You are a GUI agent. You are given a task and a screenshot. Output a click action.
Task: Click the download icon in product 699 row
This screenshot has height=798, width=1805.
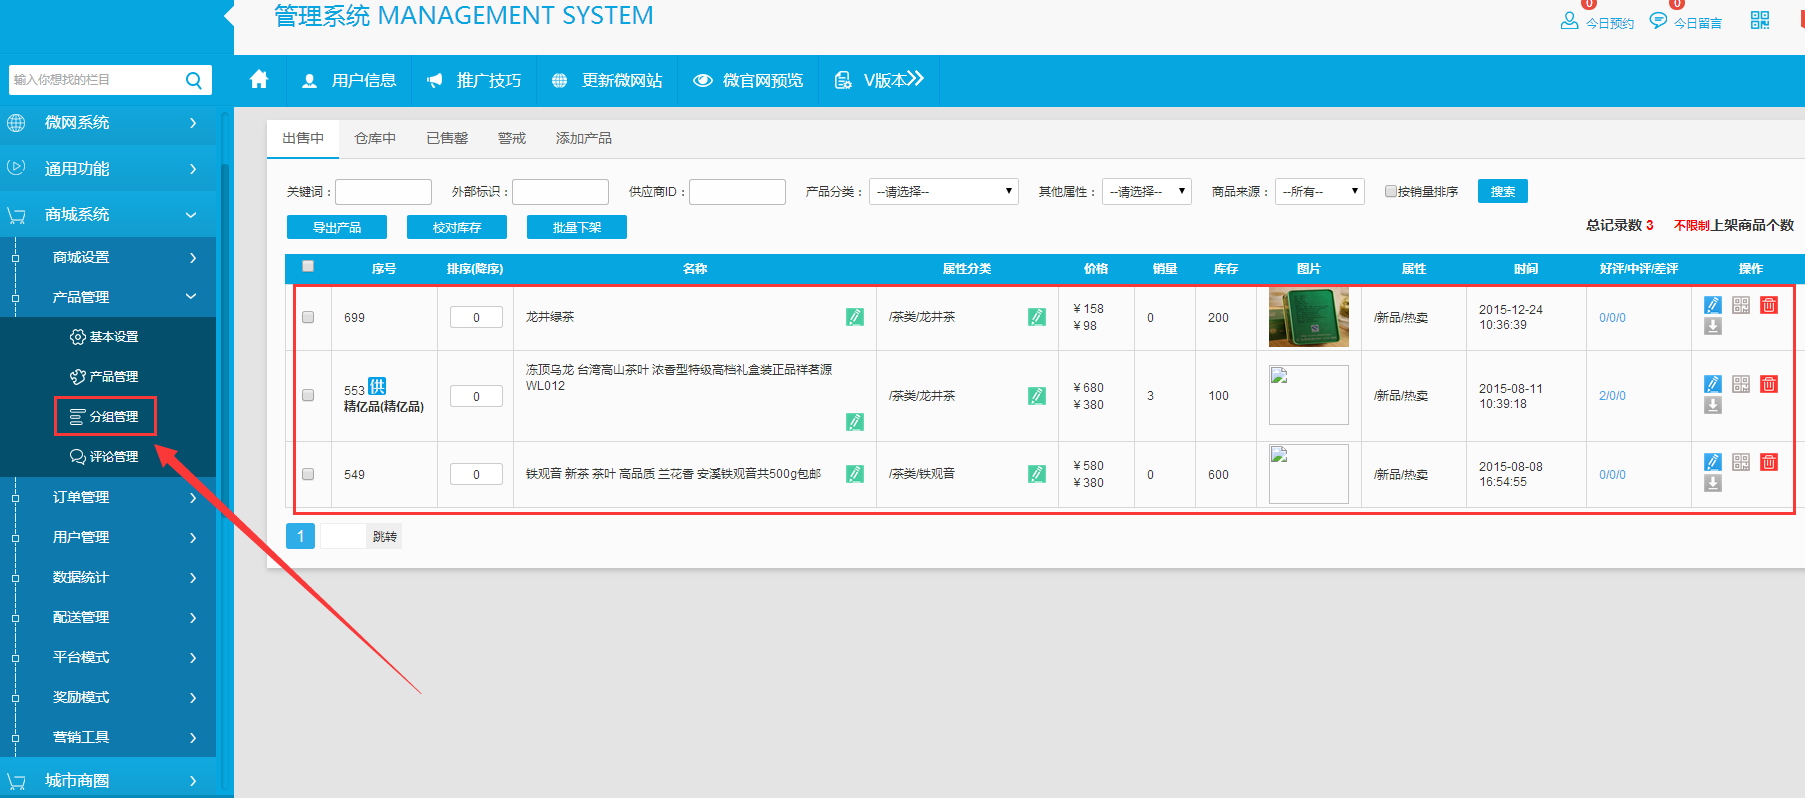(x=1713, y=326)
